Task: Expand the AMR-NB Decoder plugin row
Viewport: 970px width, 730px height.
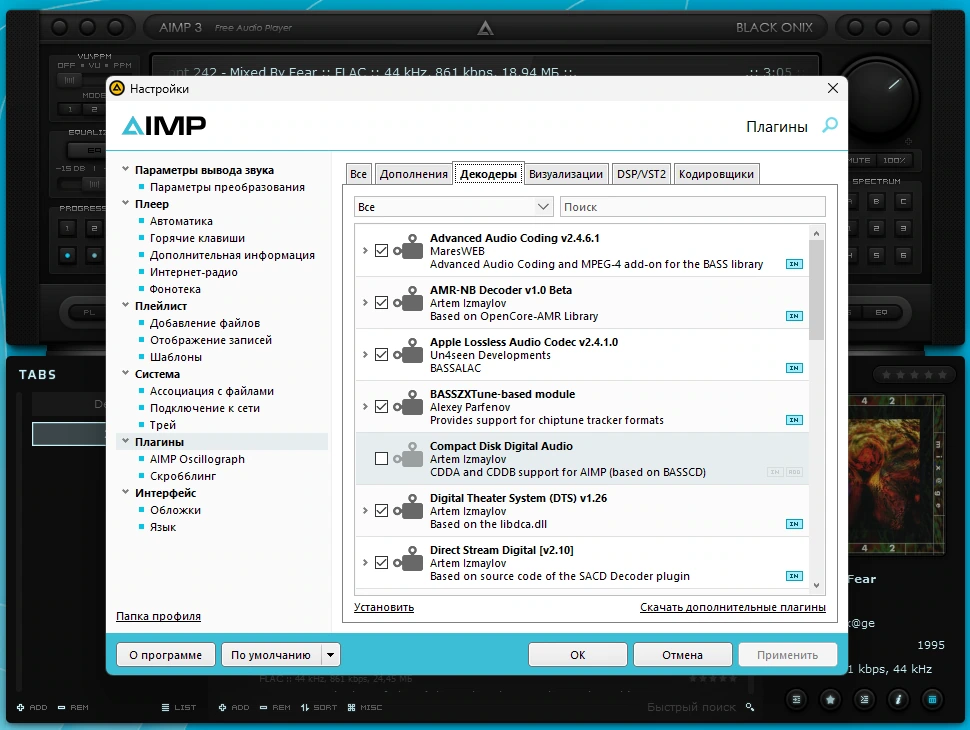Action: pyautogui.click(x=365, y=303)
